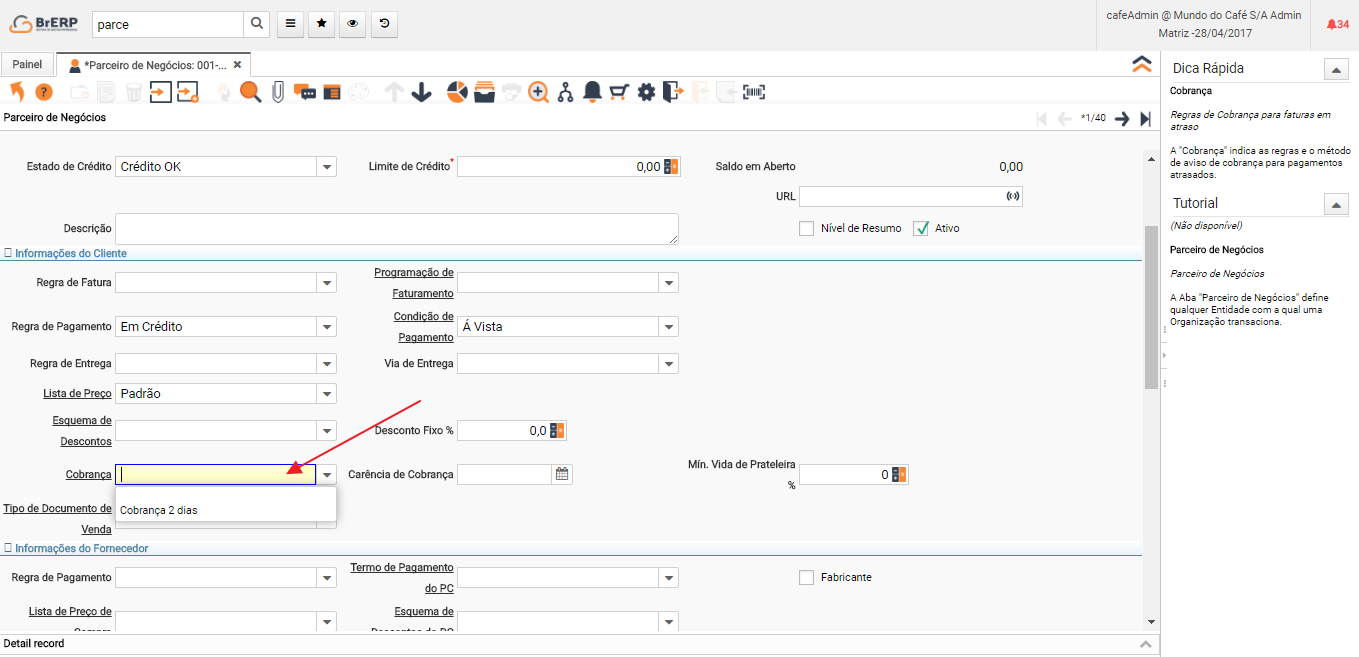Open help via the question mark icon
This screenshot has height=657, width=1359.
[x=44, y=92]
